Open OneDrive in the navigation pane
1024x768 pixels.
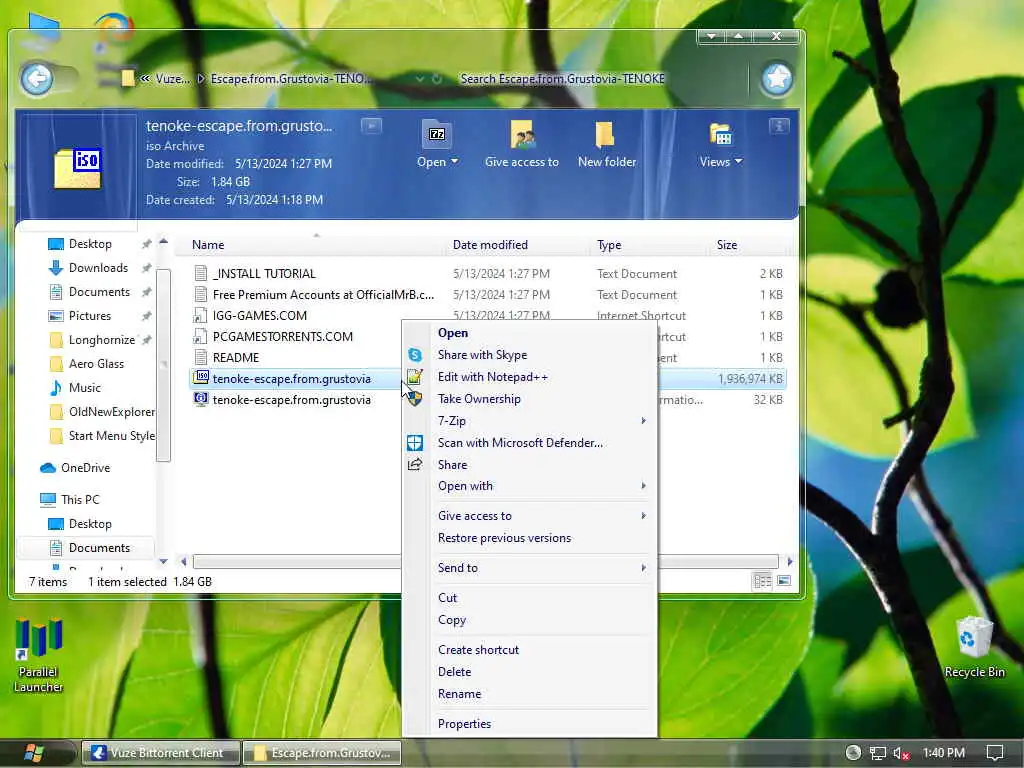pos(85,468)
